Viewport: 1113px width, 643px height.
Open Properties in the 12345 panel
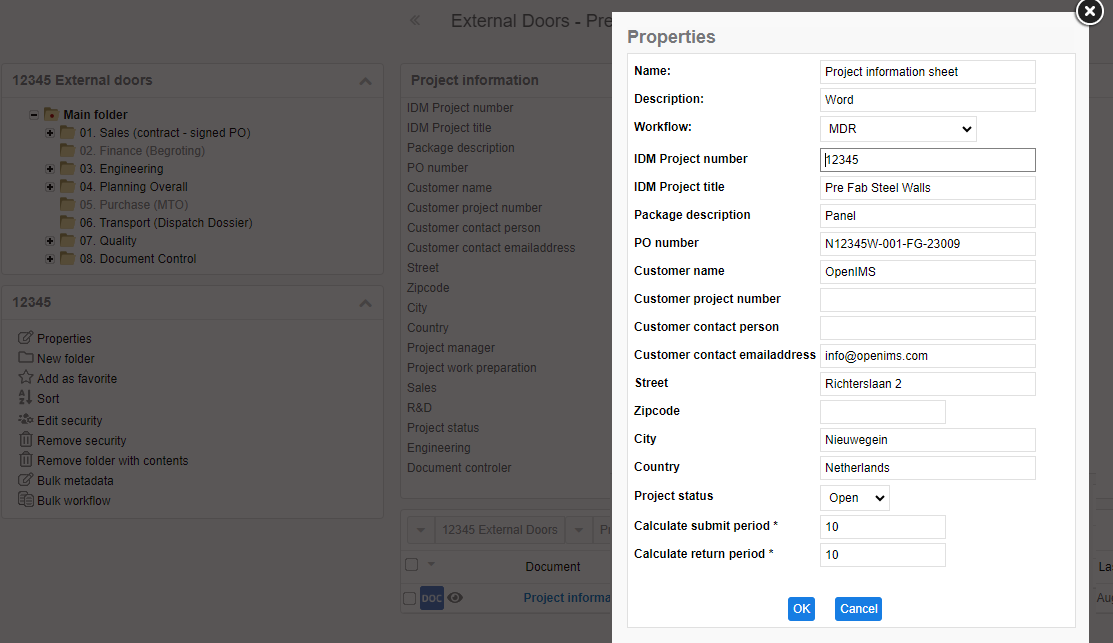point(64,338)
